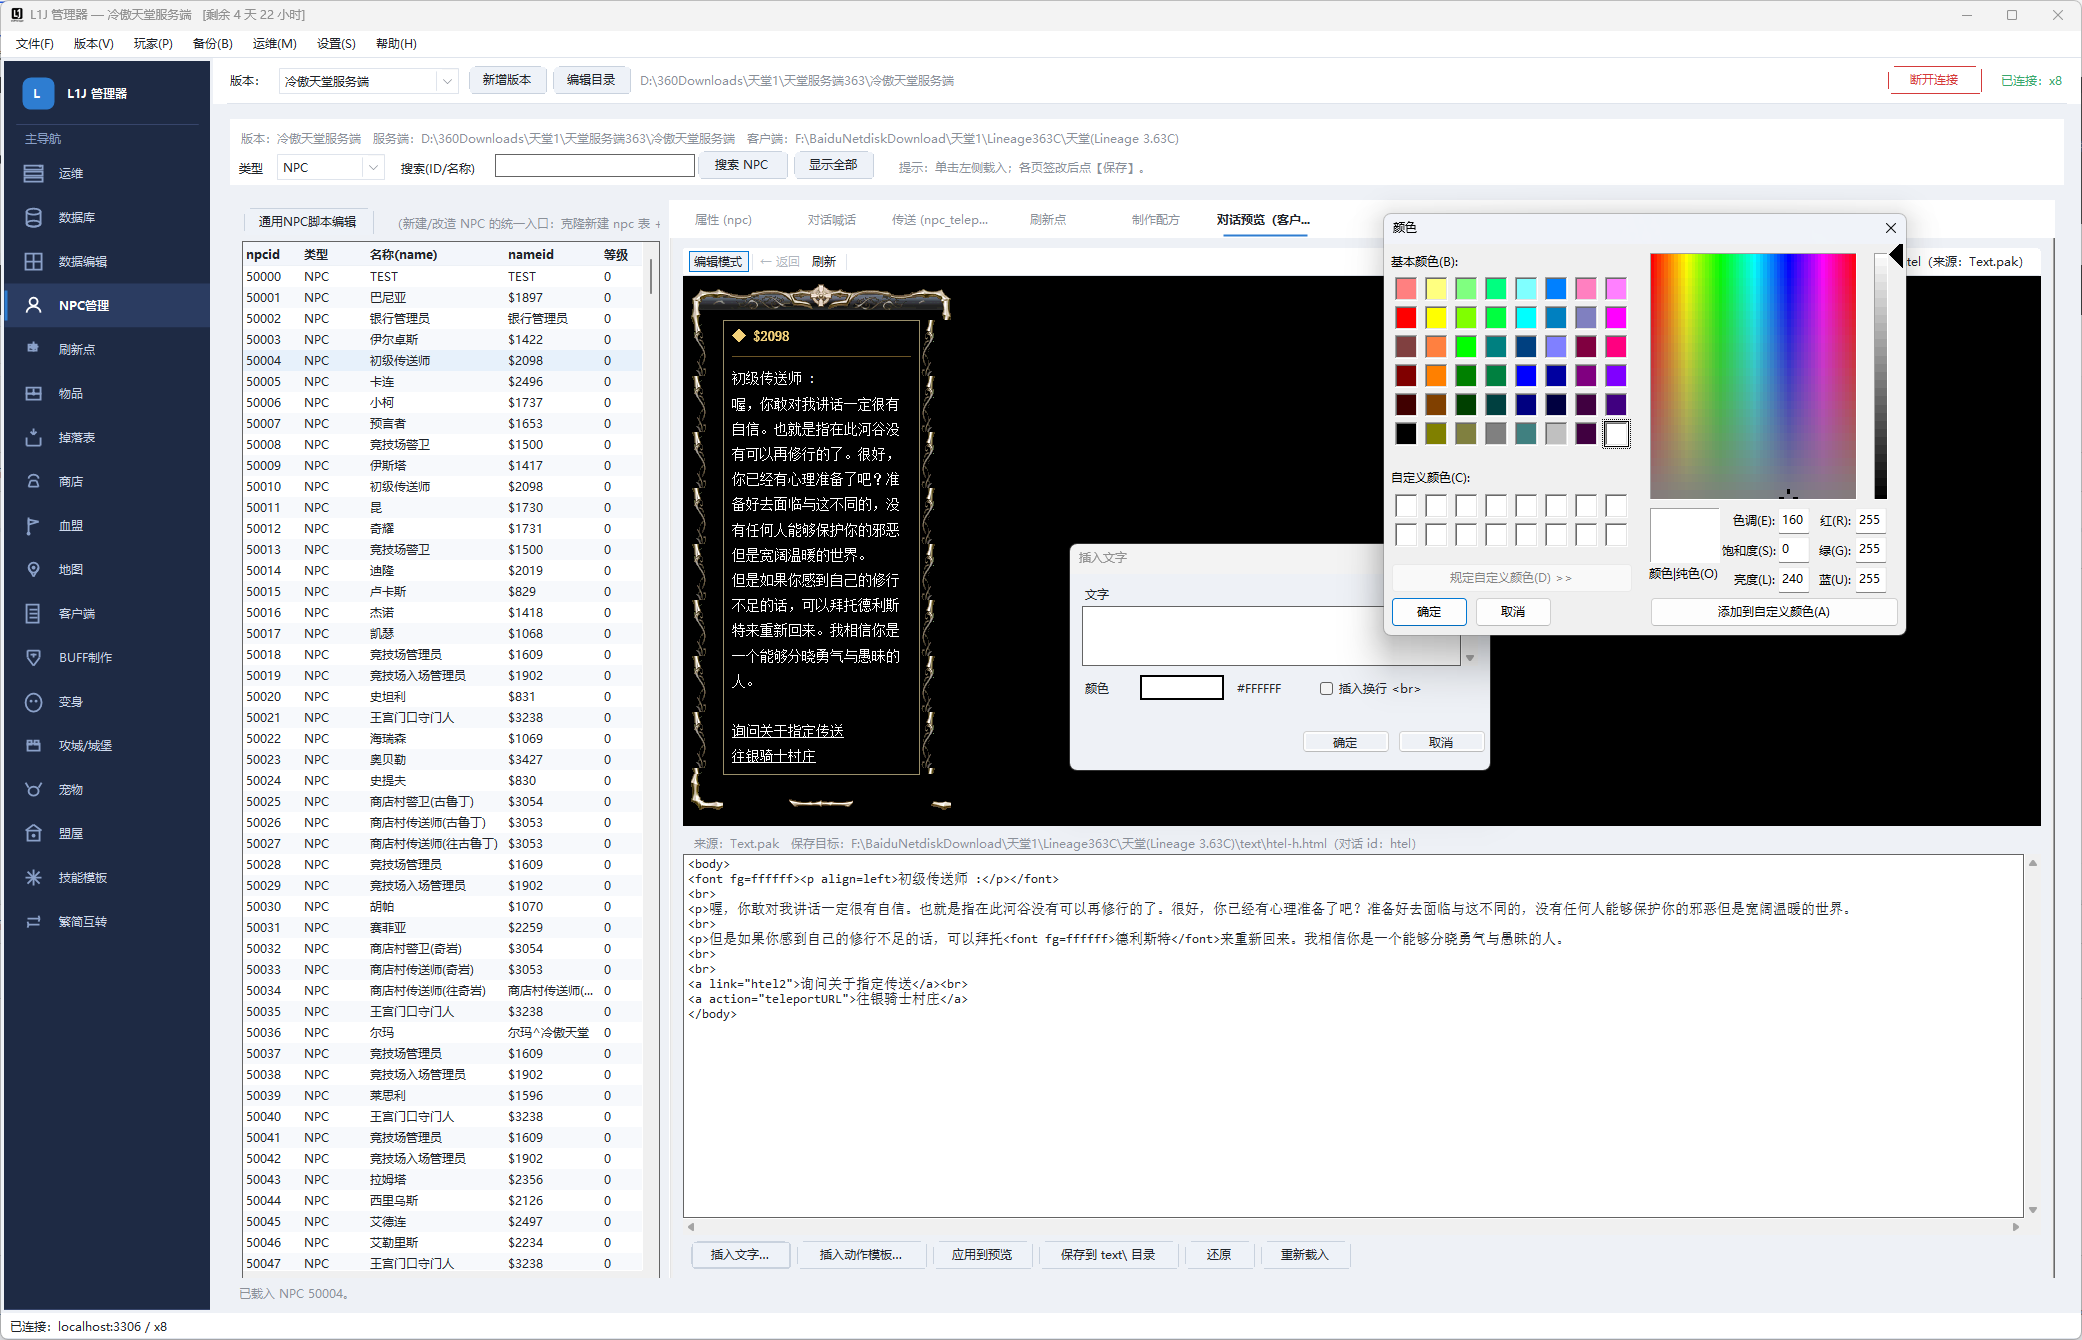The width and height of the screenshot is (2082, 1340).
Task: Open the 运维(M) menu
Action: point(274,43)
